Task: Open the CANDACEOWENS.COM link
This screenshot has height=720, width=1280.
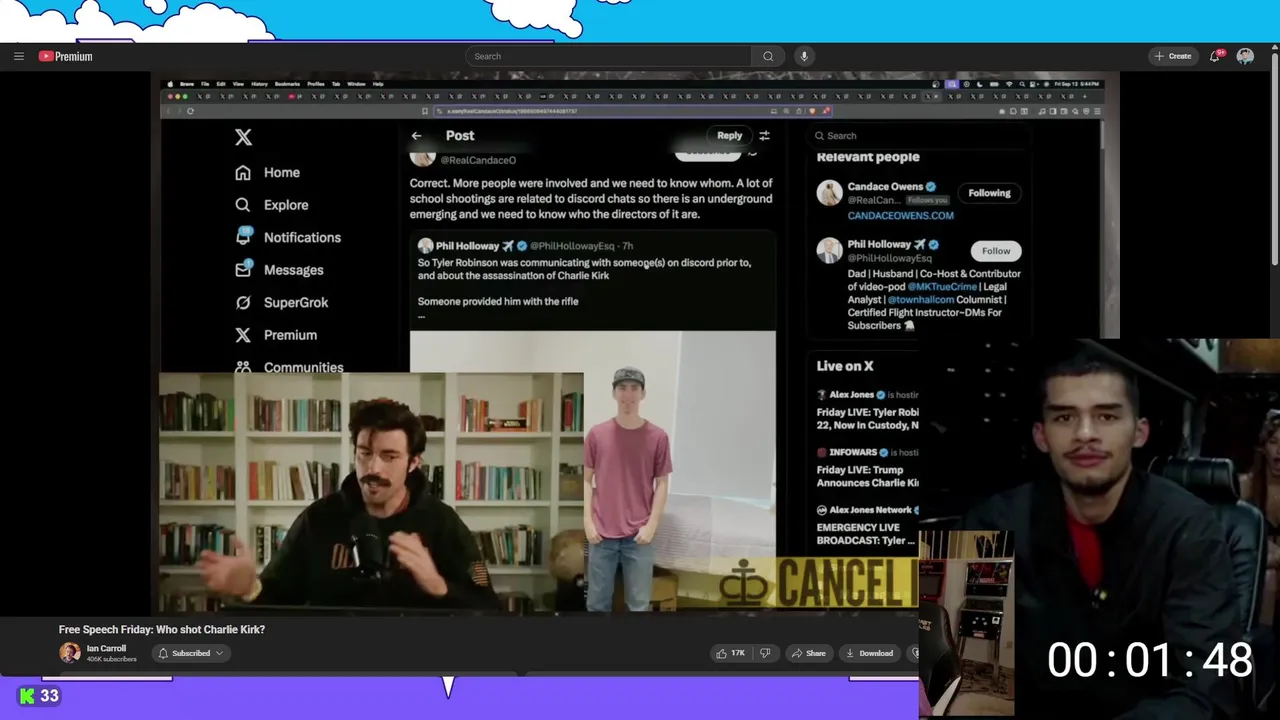Action: pyautogui.click(x=900, y=215)
